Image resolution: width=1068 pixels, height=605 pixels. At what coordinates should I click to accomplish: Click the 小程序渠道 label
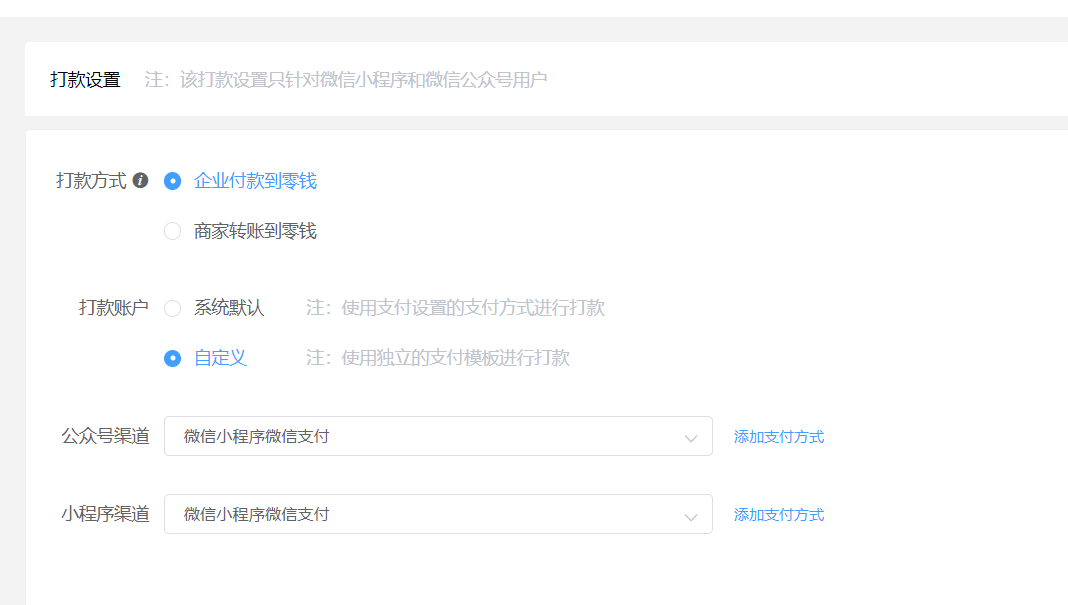point(106,514)
